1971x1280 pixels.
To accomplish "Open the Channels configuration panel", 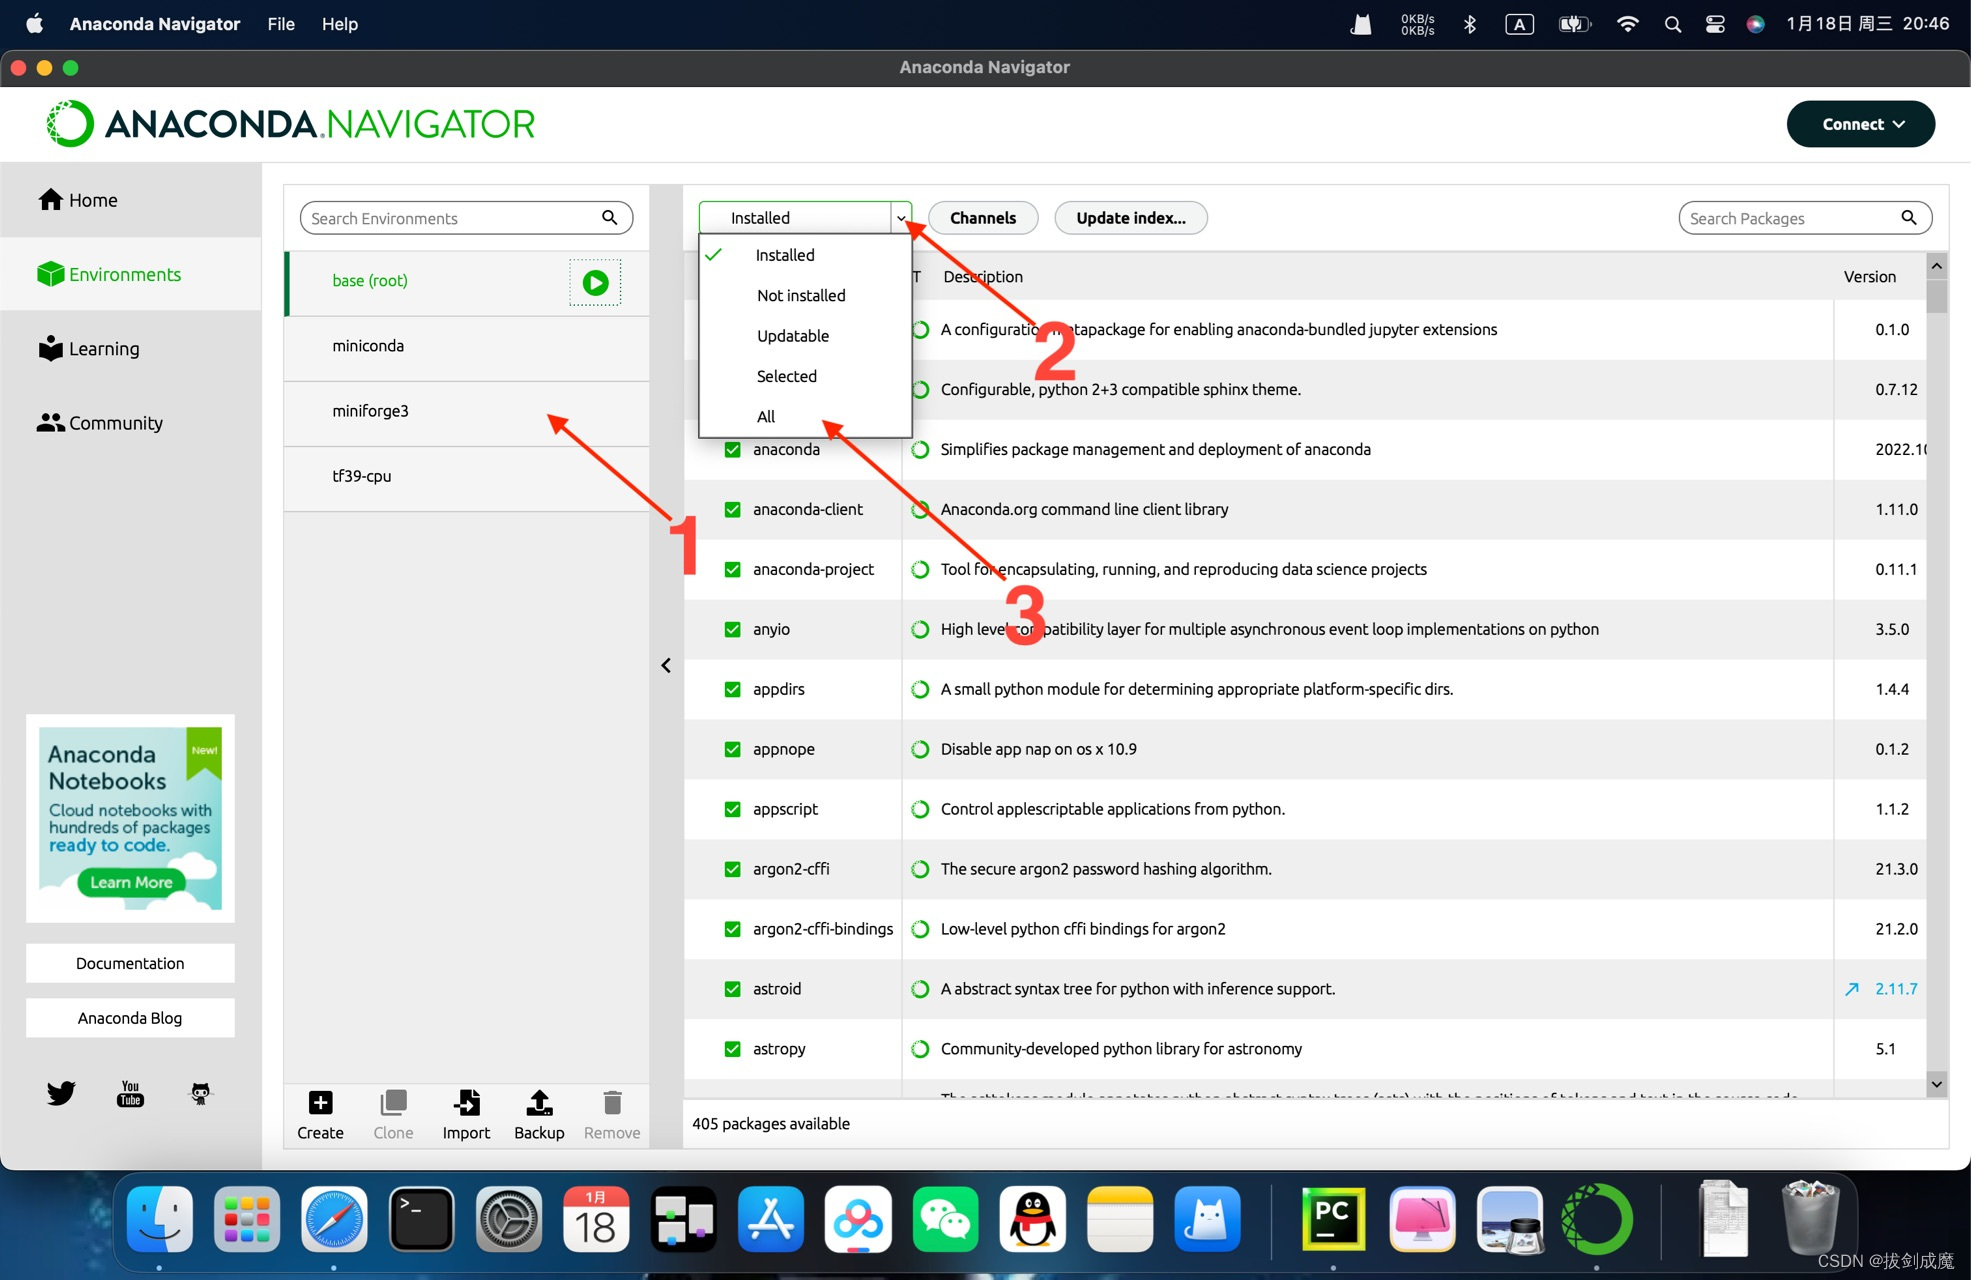I will click(984, 217).
